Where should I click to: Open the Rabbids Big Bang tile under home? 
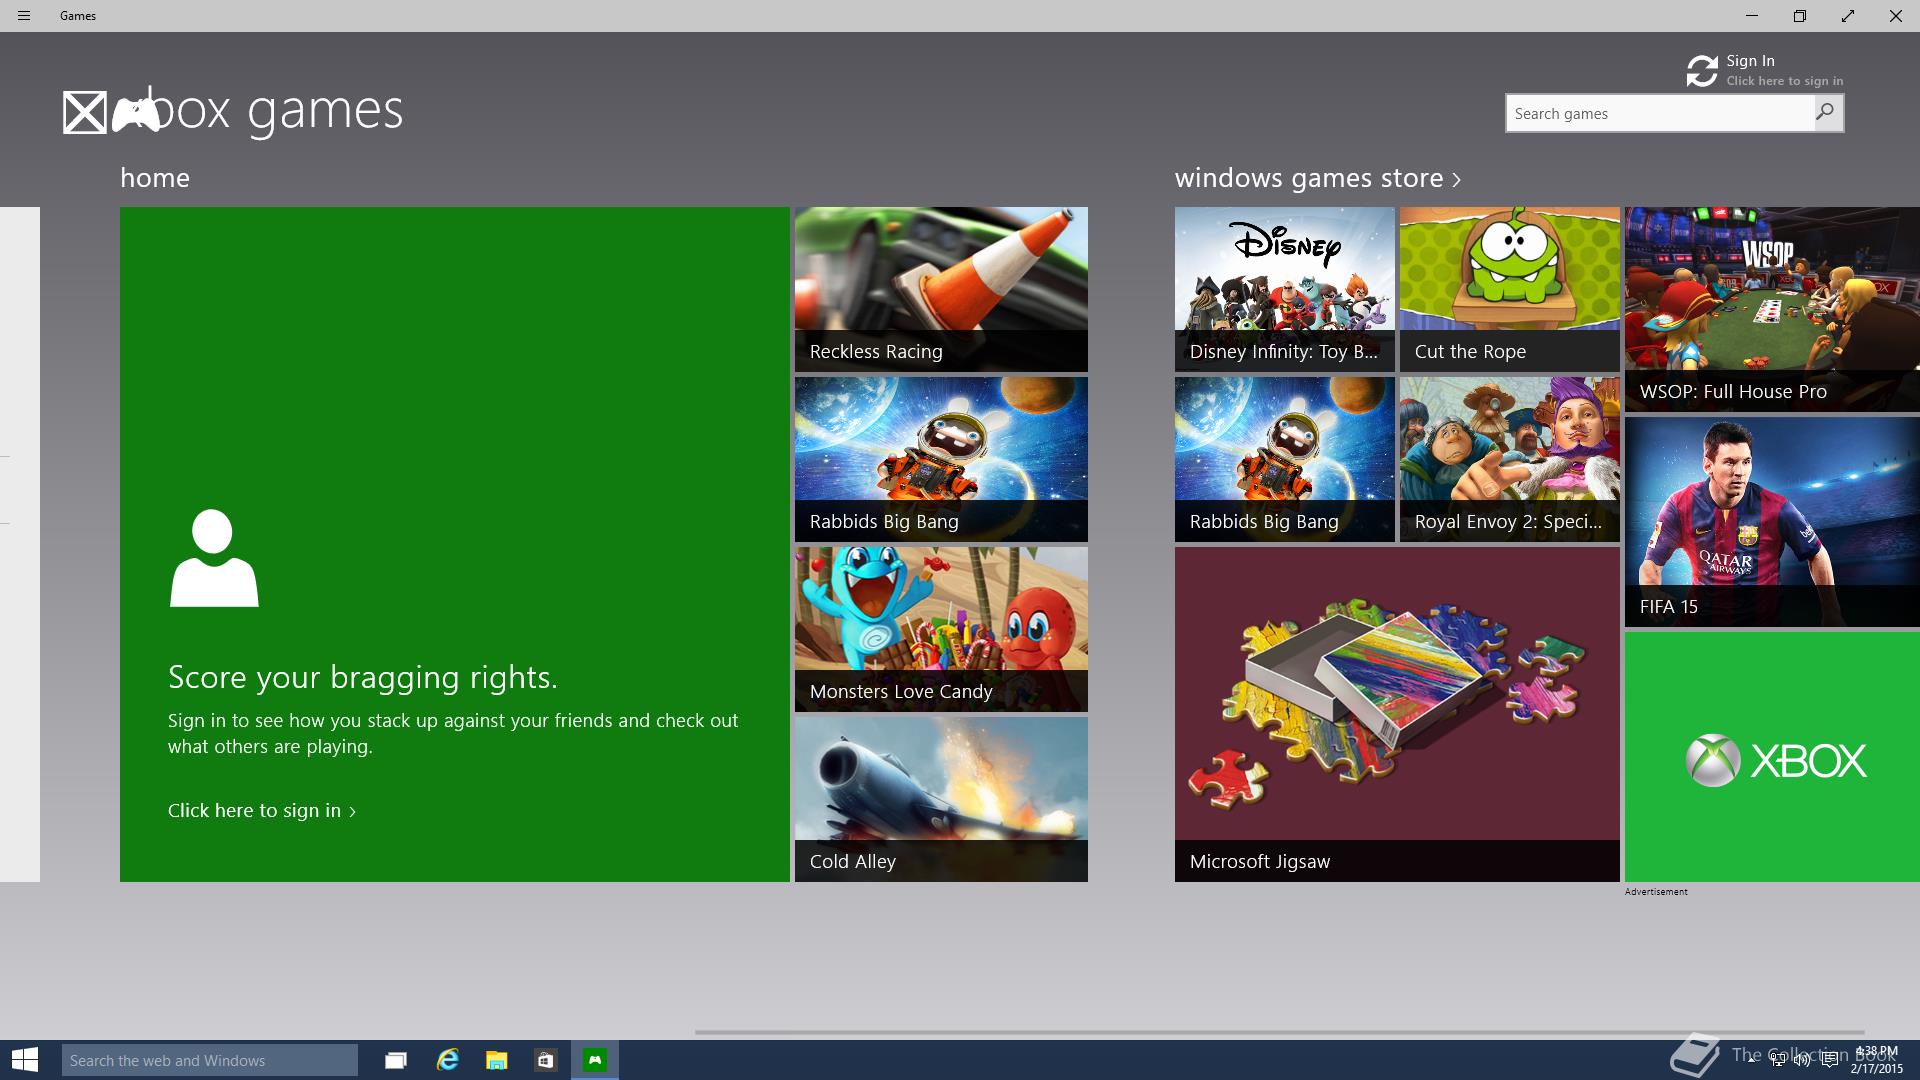pos(941,459)
